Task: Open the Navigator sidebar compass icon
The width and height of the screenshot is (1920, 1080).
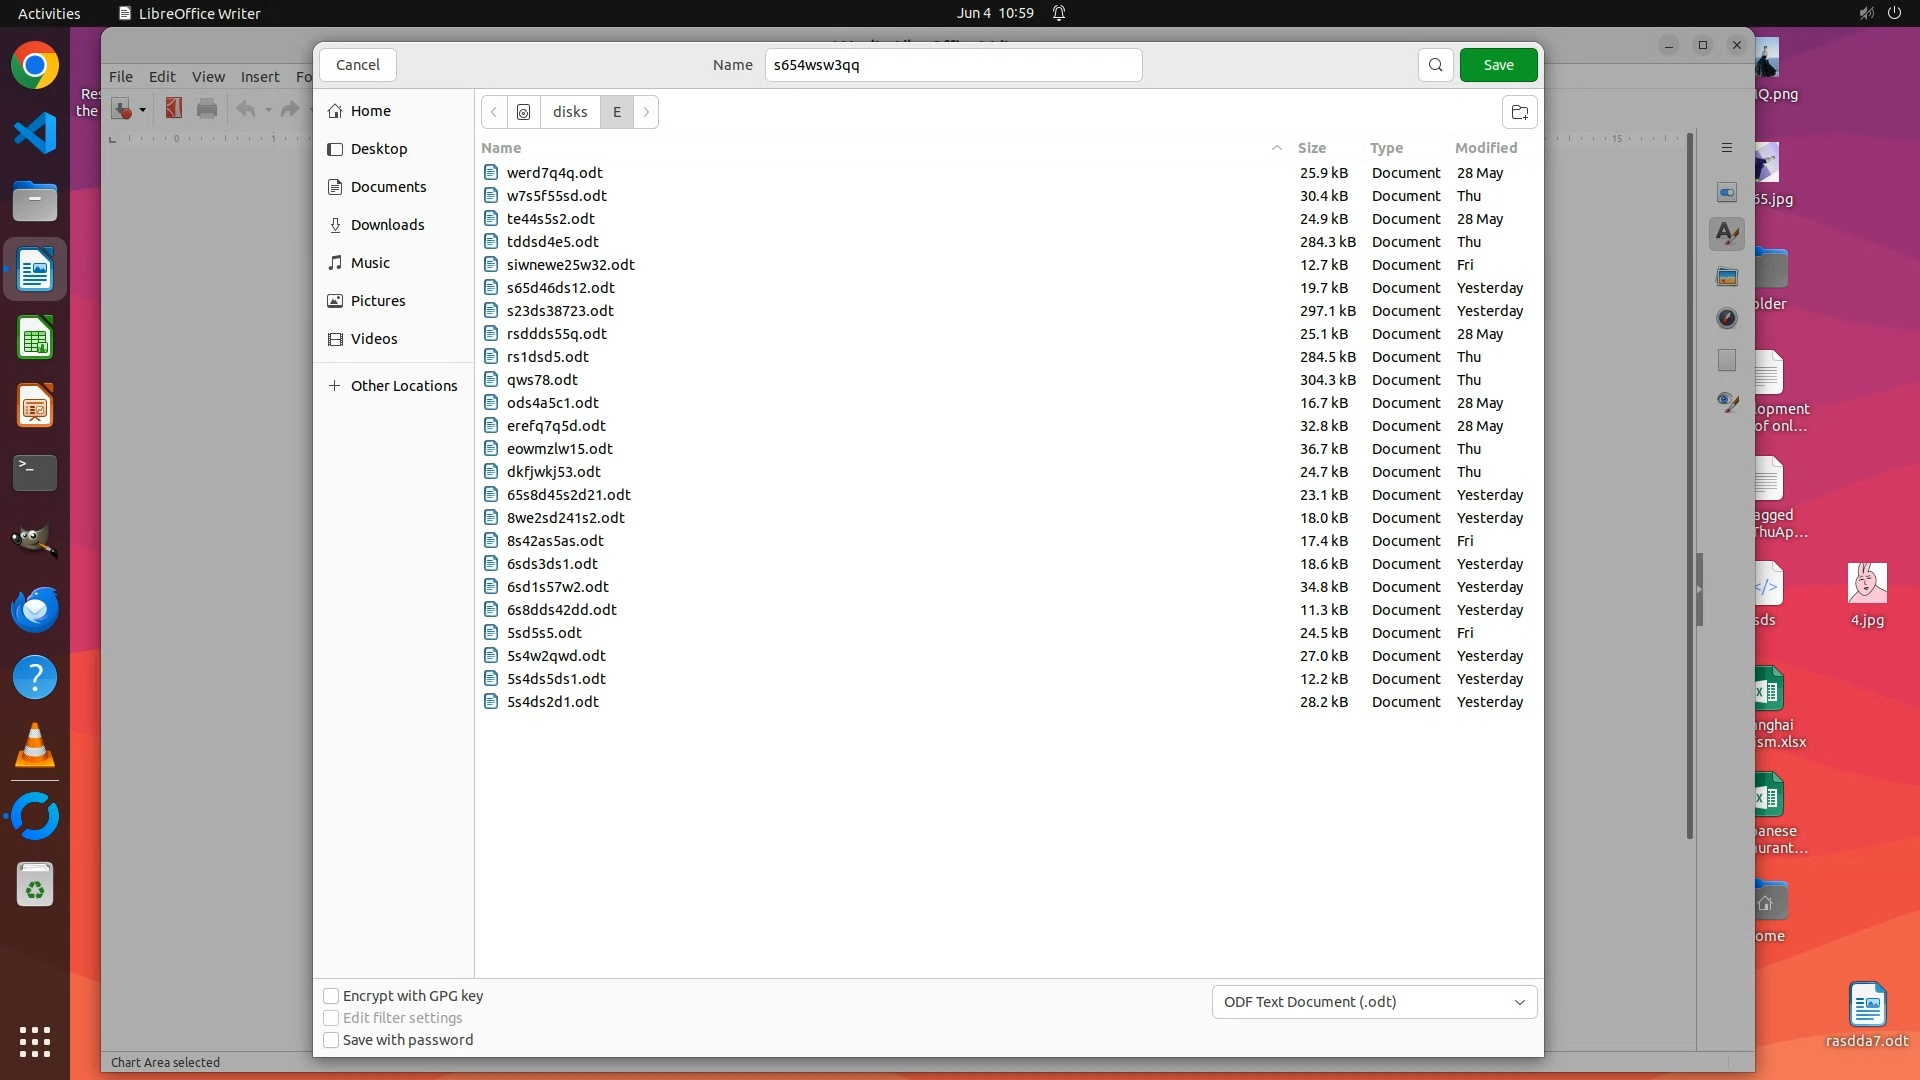Action: coord(1726,318)
